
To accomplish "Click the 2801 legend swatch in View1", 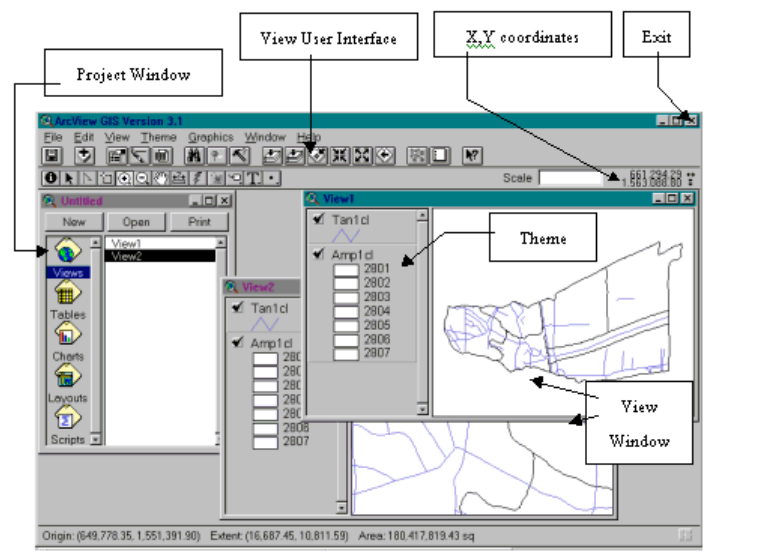I will [x=346, y=269].
